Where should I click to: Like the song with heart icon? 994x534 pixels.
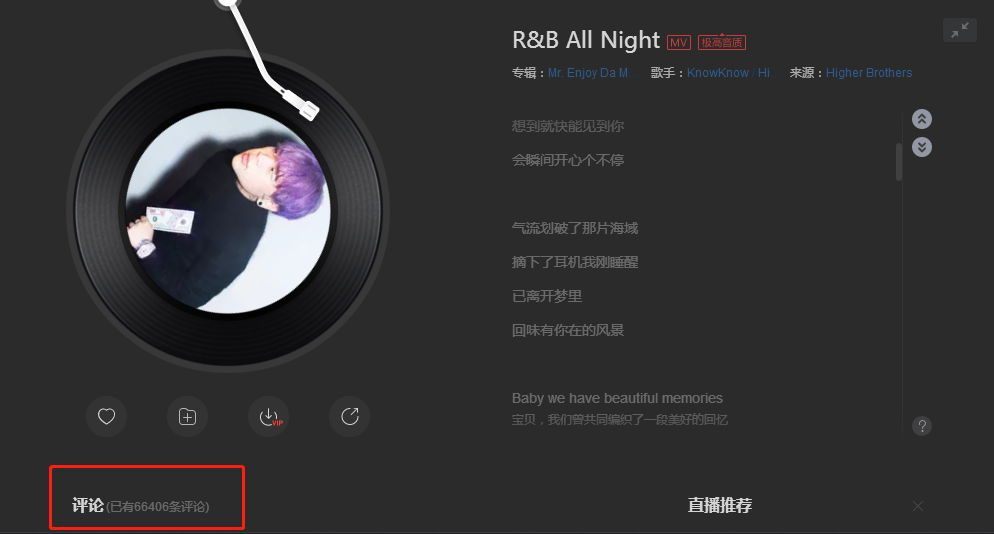106,417
